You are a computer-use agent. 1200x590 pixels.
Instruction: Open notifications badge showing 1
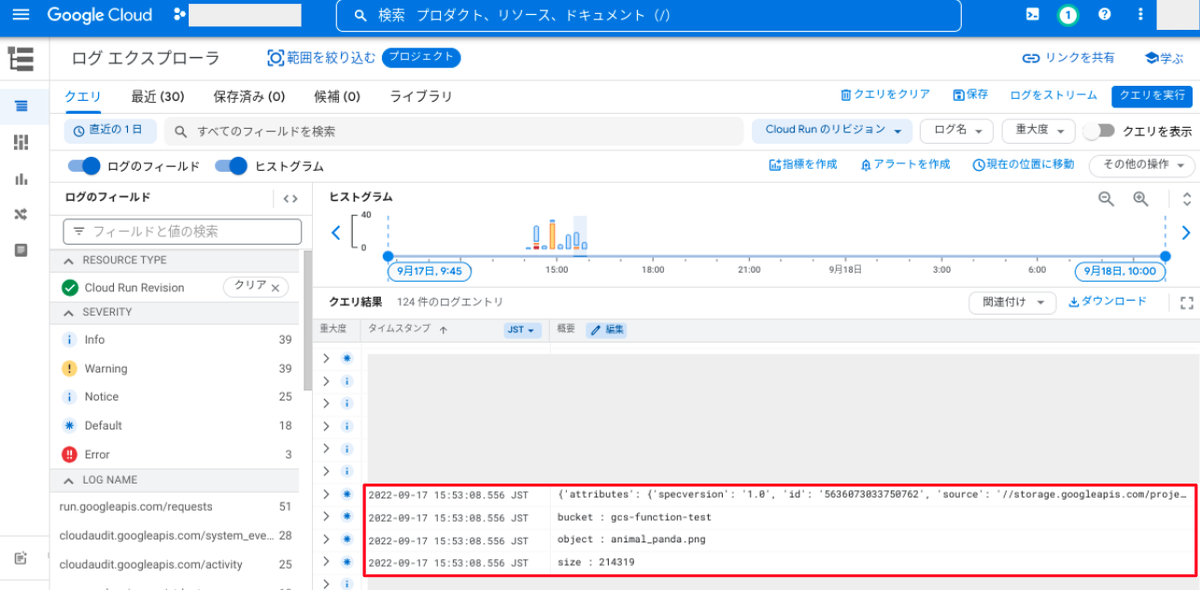tap(1068, 15)
